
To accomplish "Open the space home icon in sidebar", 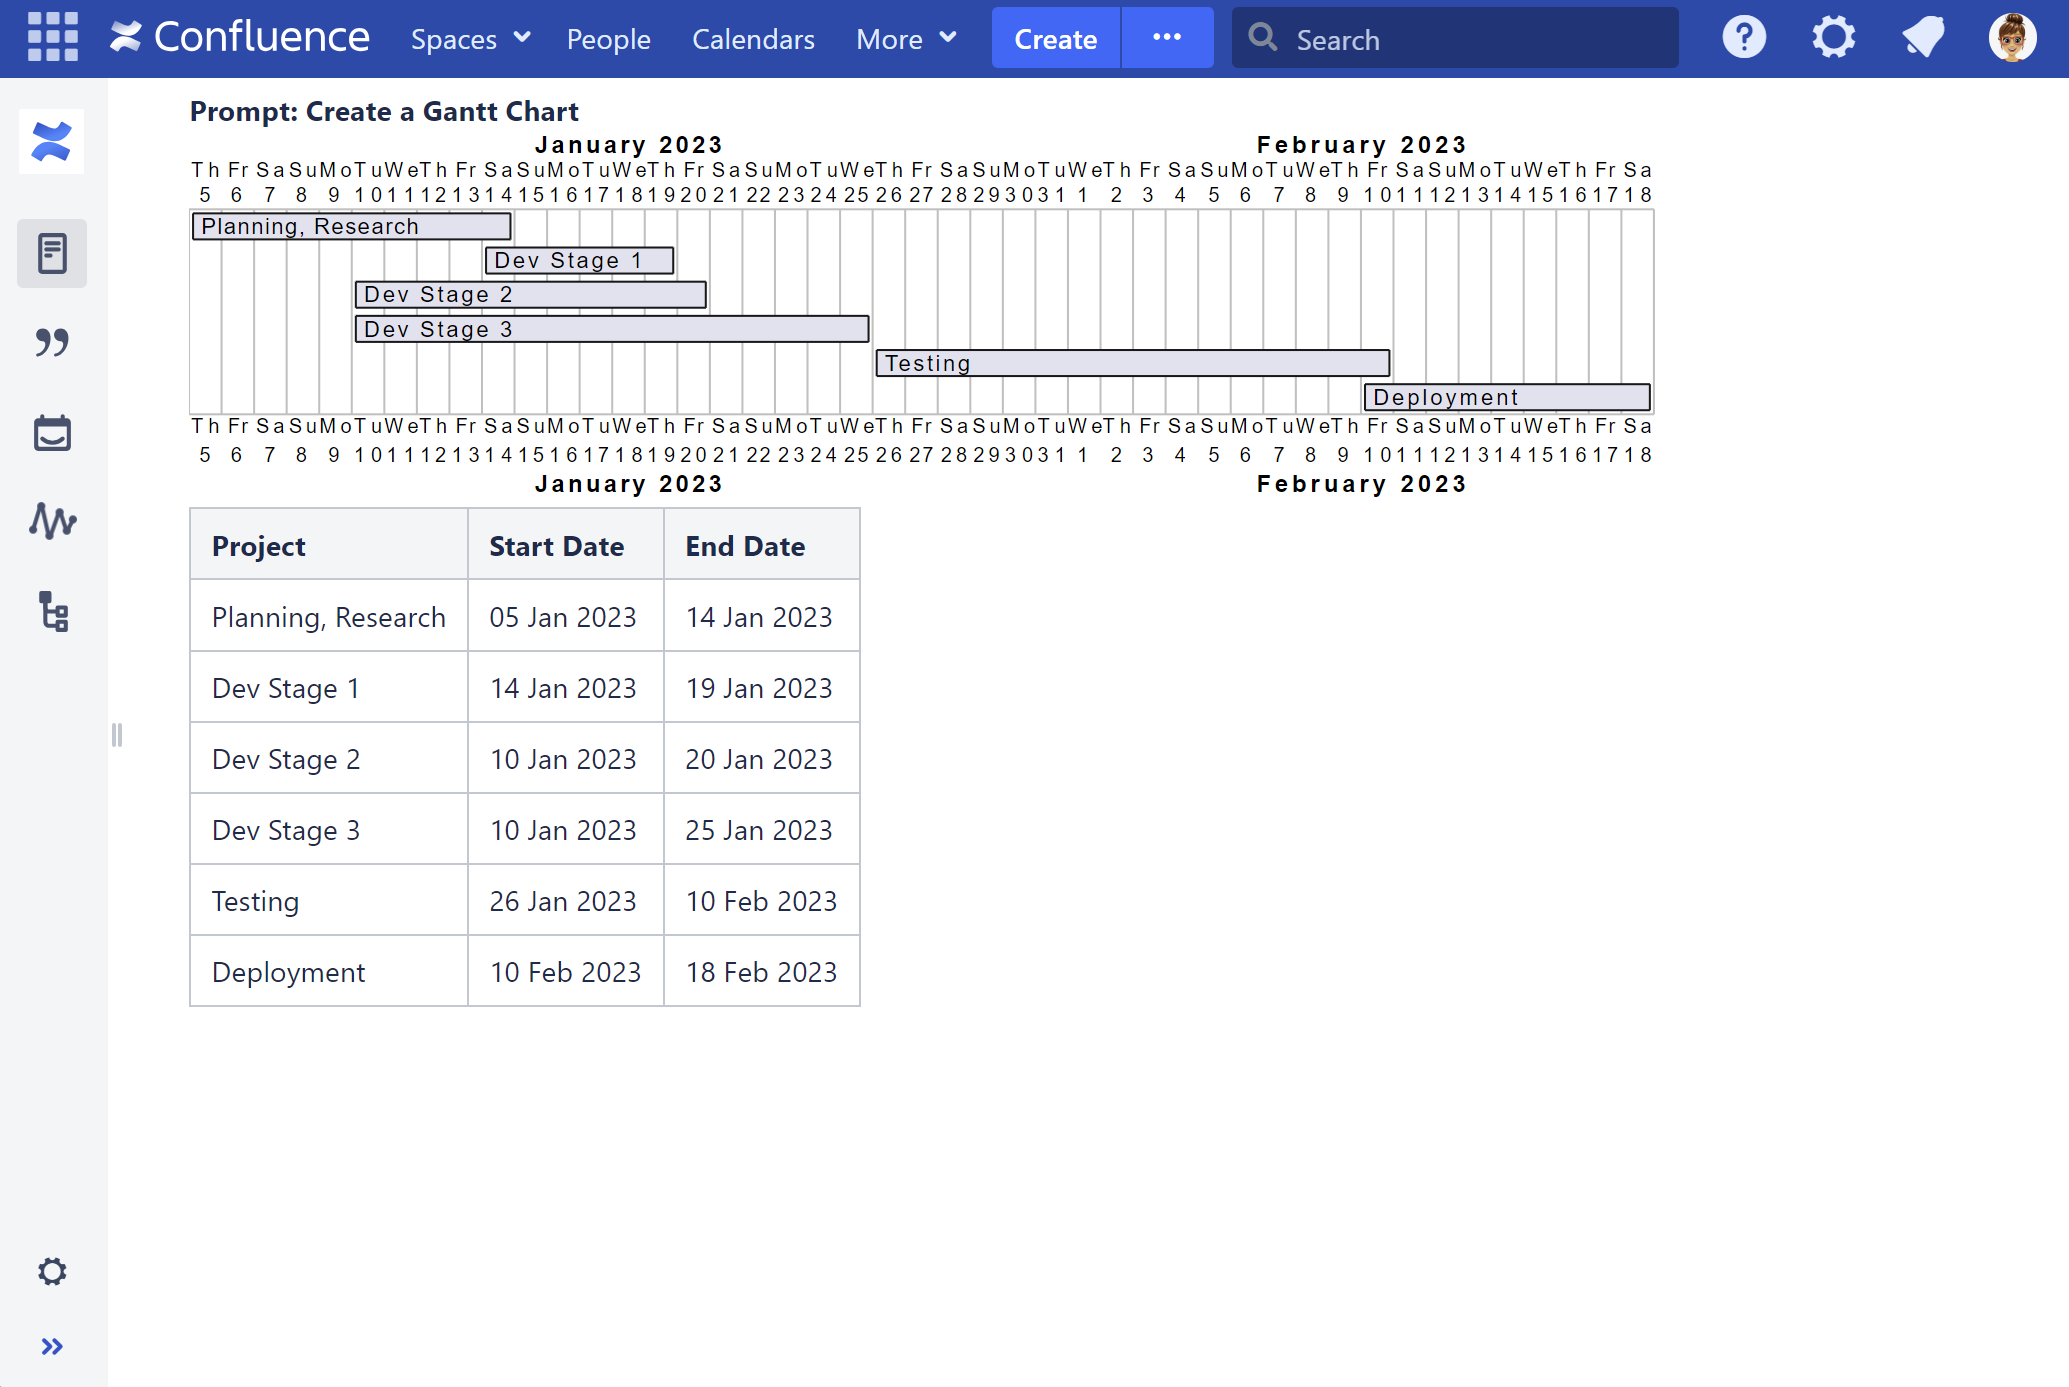I will (52, 142).
